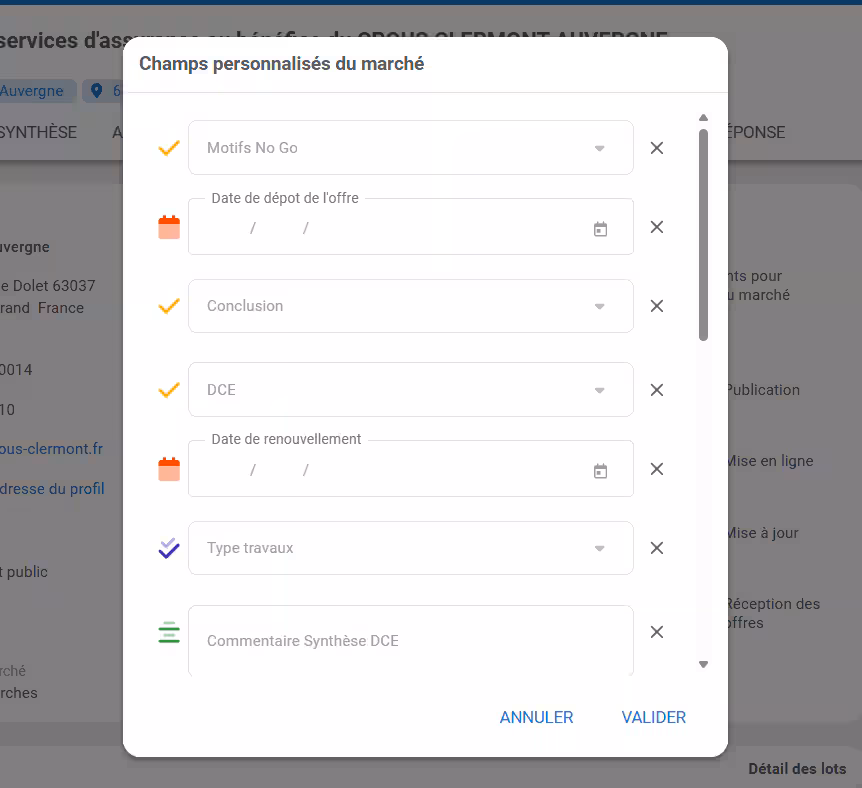Delete the Conclusion field with X

point(657,306)
